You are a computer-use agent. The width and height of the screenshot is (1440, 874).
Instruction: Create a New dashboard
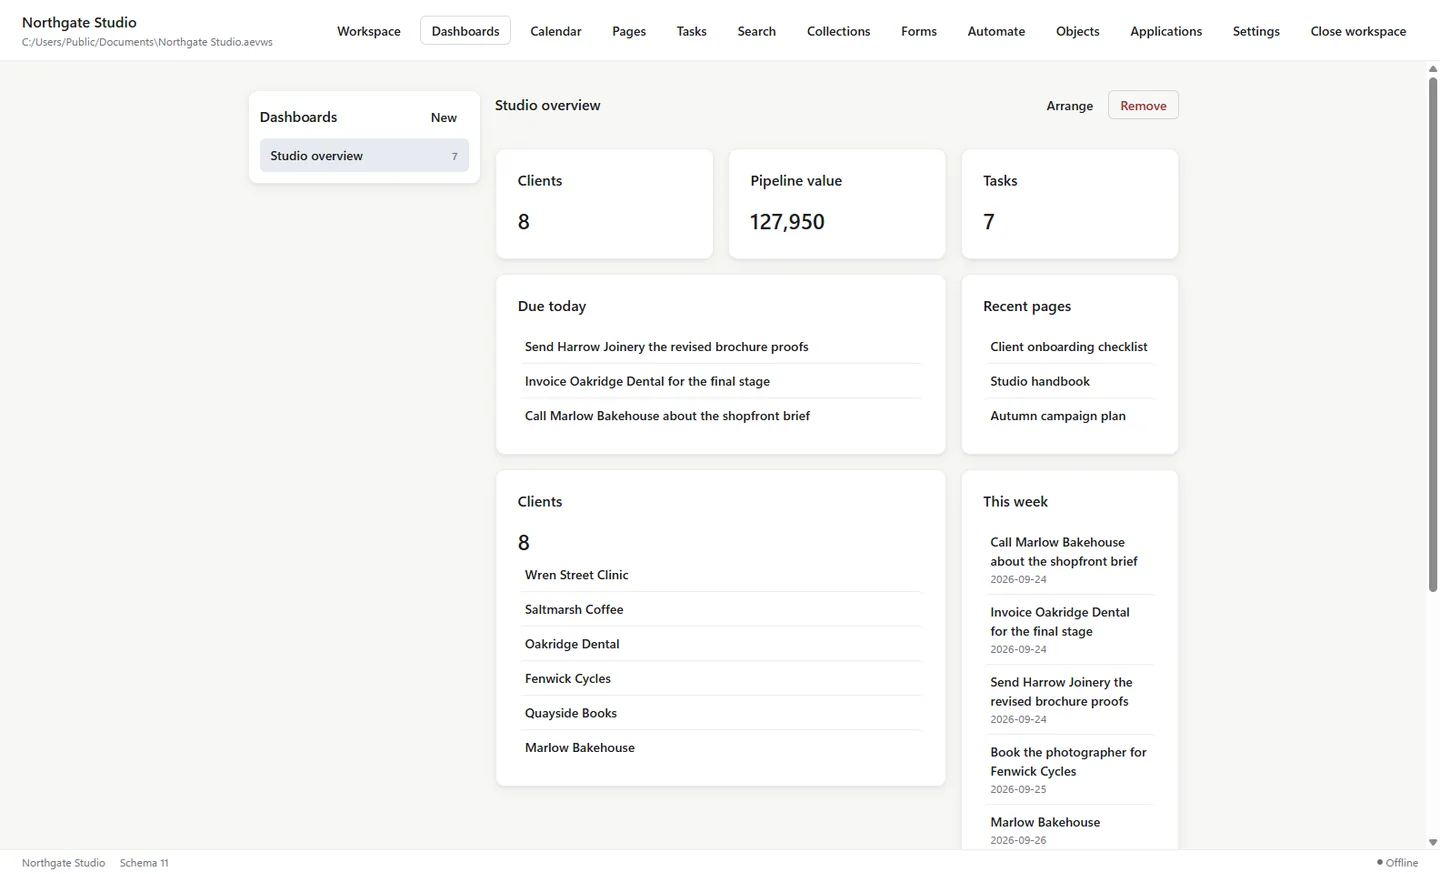coord(443,117)
